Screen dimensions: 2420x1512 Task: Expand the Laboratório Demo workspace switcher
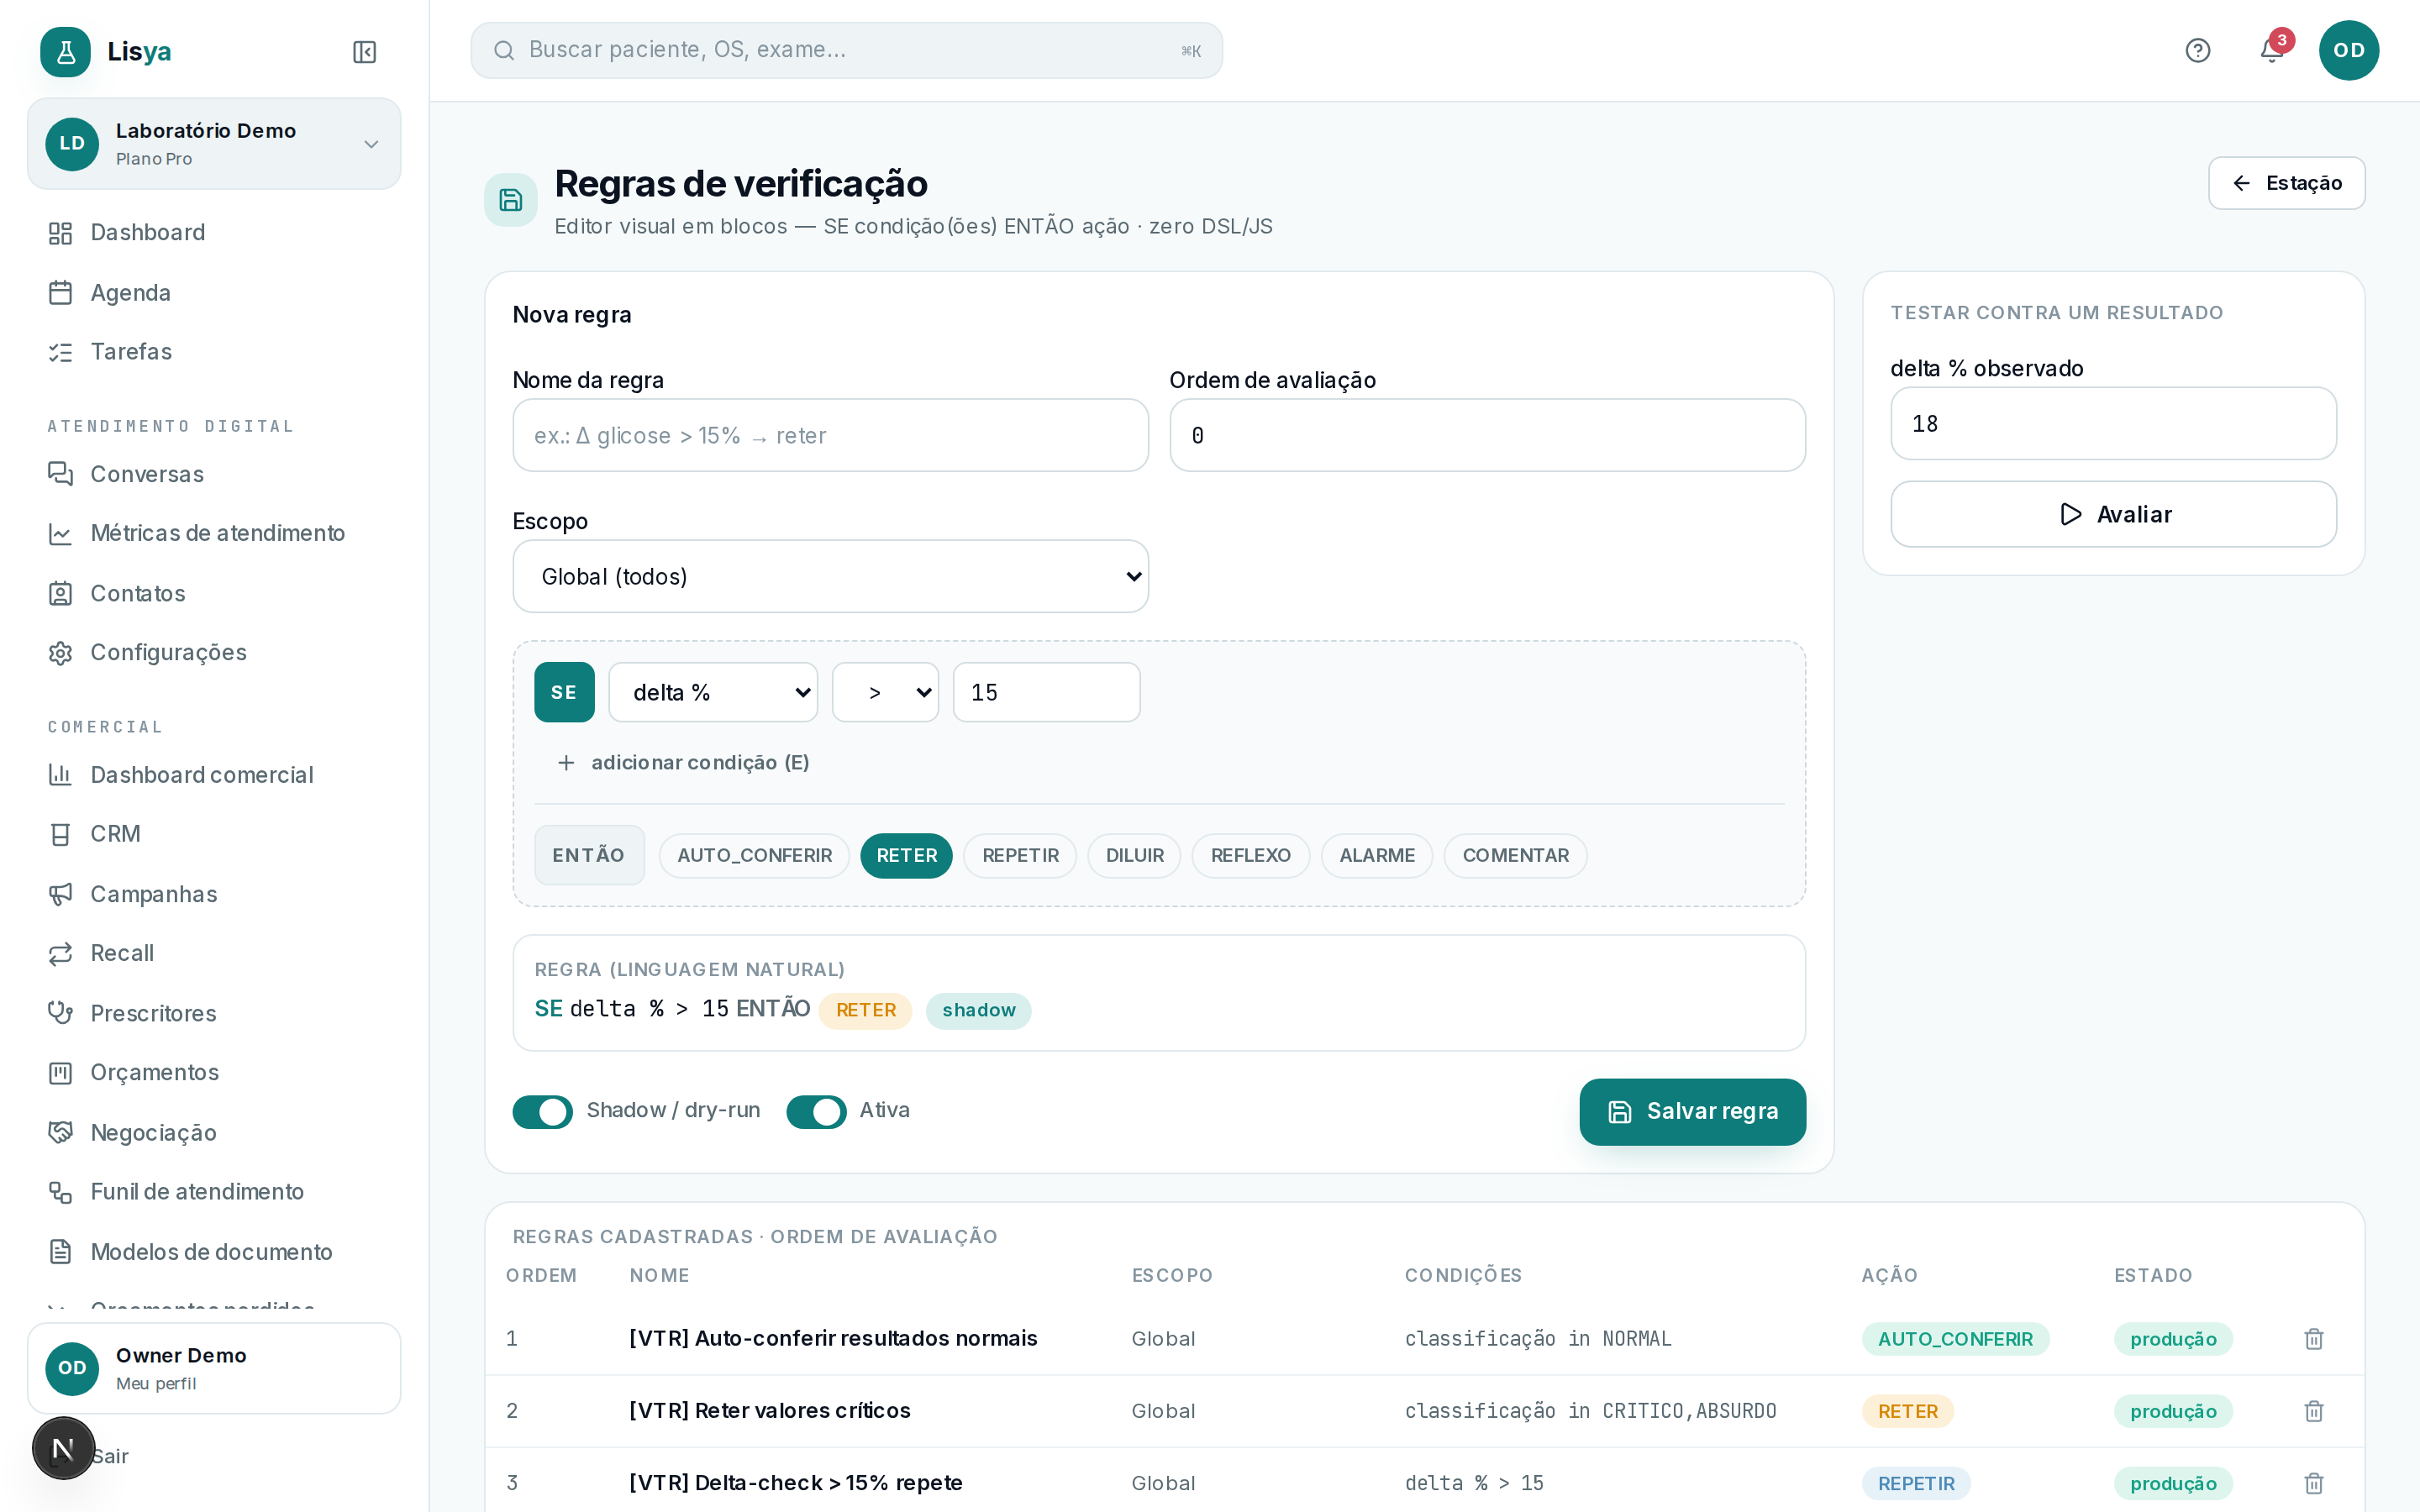coord(214,144)
